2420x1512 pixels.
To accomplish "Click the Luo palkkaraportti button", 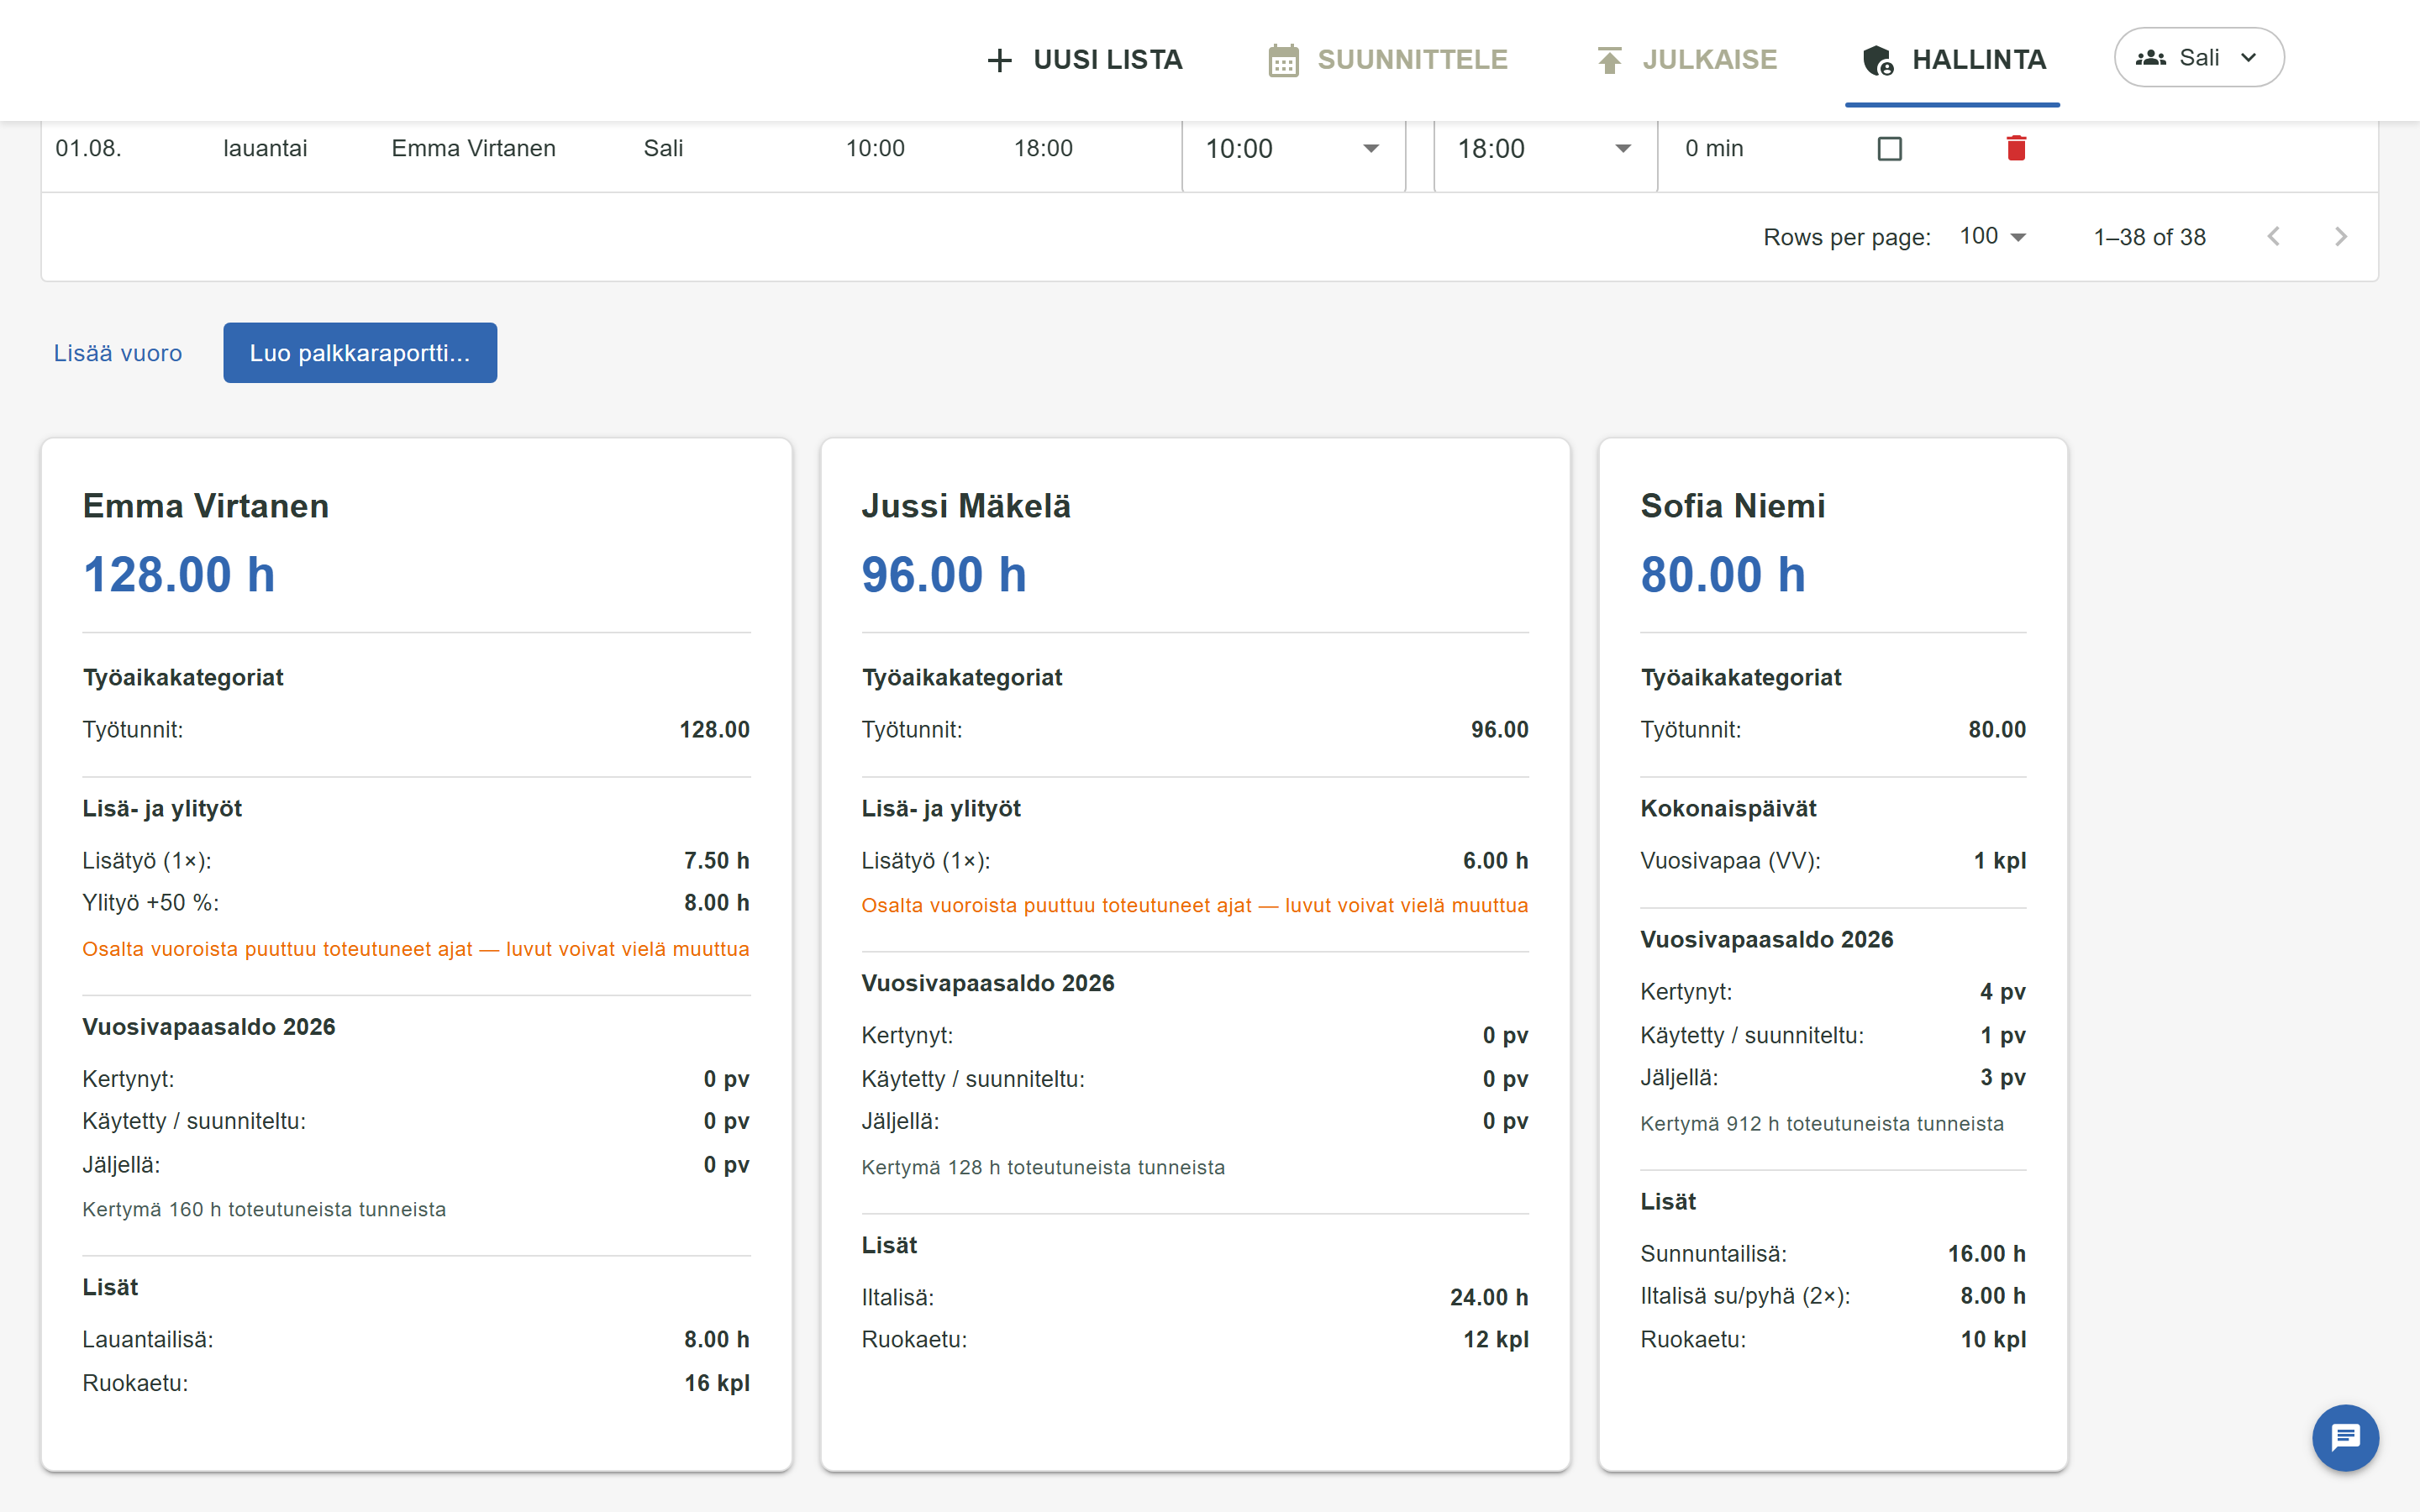I will [x=360, y=353].
